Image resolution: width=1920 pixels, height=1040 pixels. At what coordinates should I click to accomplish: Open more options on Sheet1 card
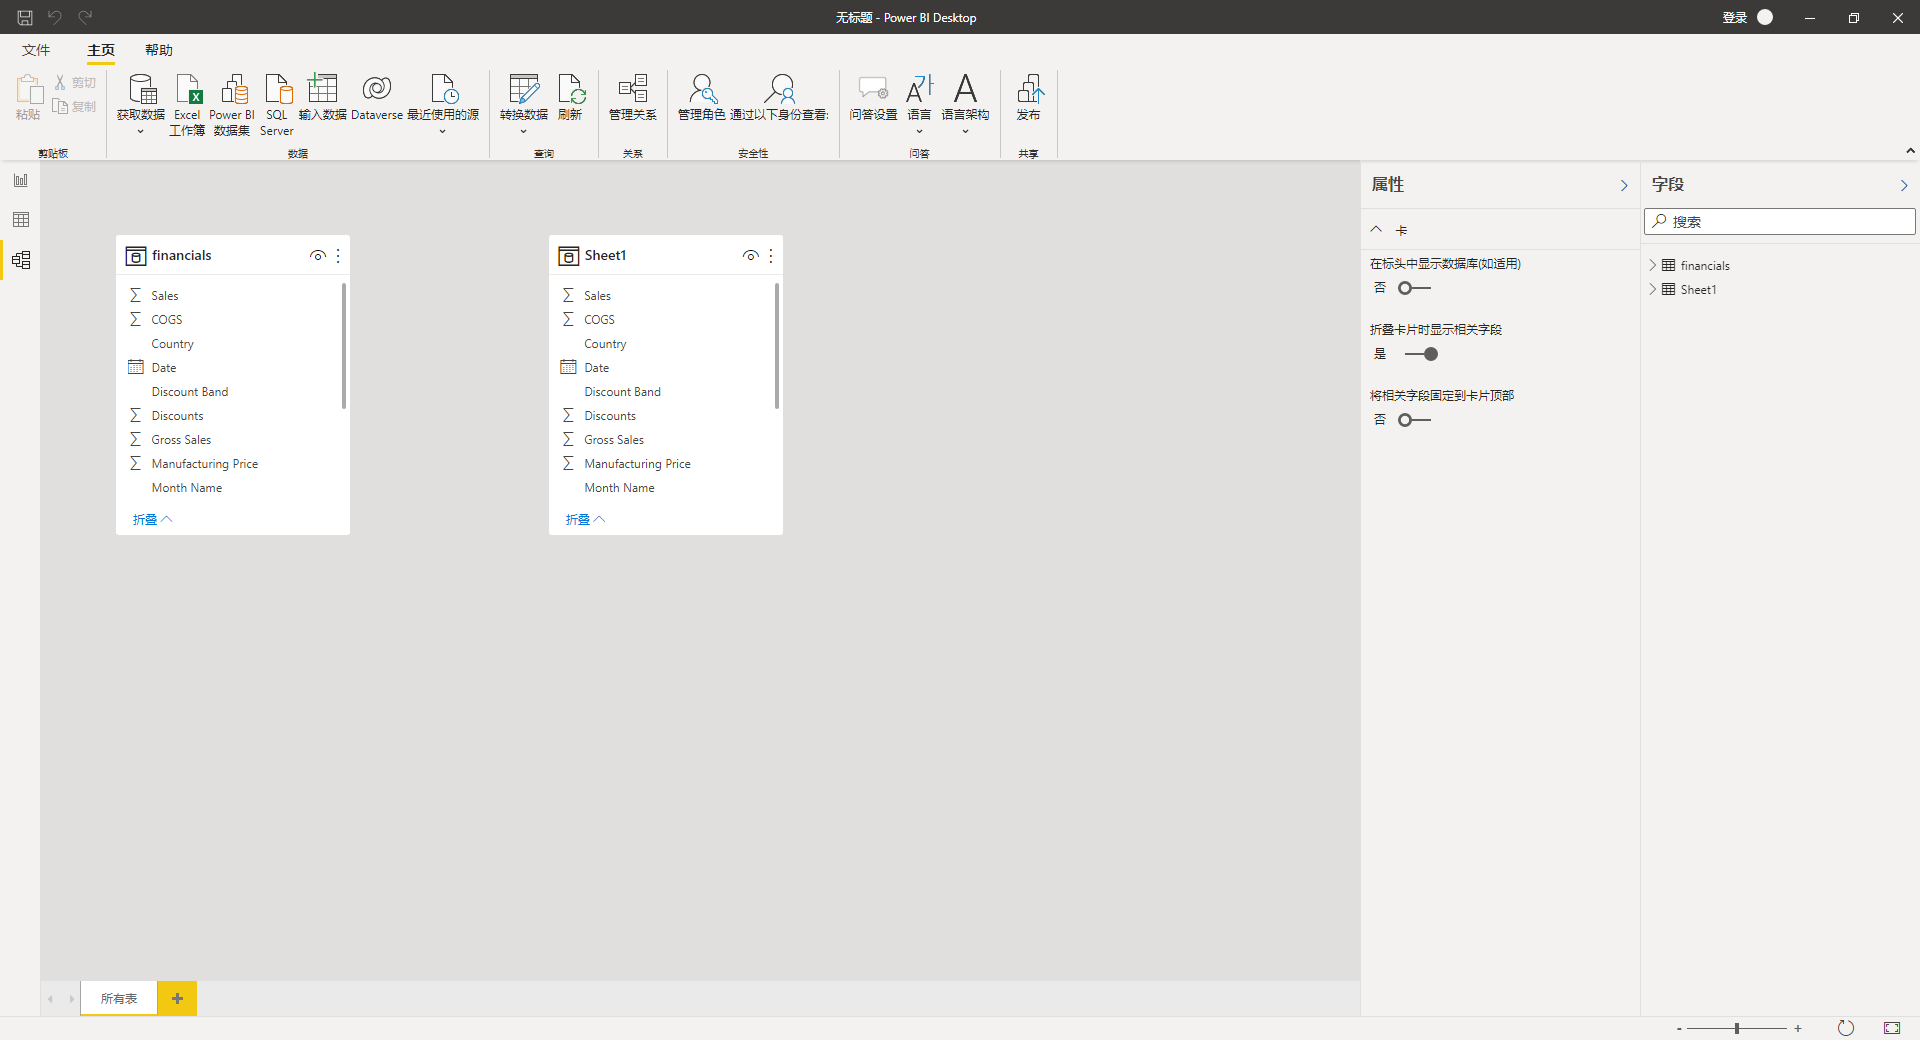[x=771, y=256]
